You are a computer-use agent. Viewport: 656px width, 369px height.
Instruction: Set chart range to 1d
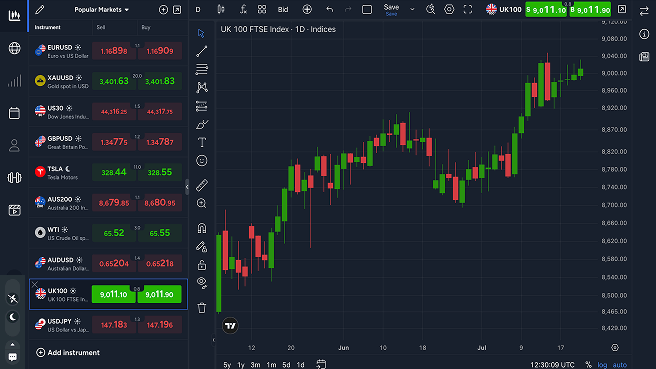(300, 365)
